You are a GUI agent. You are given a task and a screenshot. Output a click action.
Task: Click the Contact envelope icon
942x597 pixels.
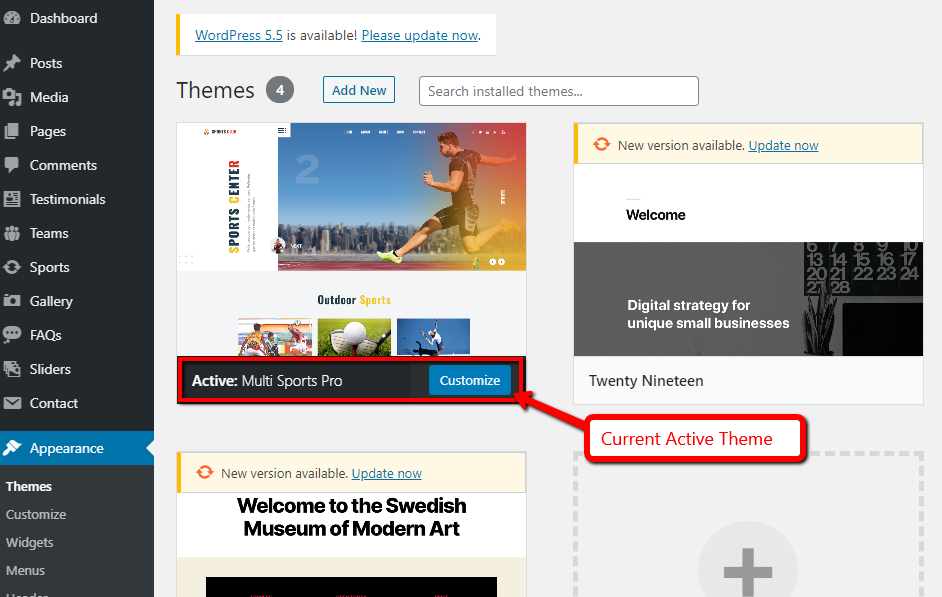pos(12,403)
